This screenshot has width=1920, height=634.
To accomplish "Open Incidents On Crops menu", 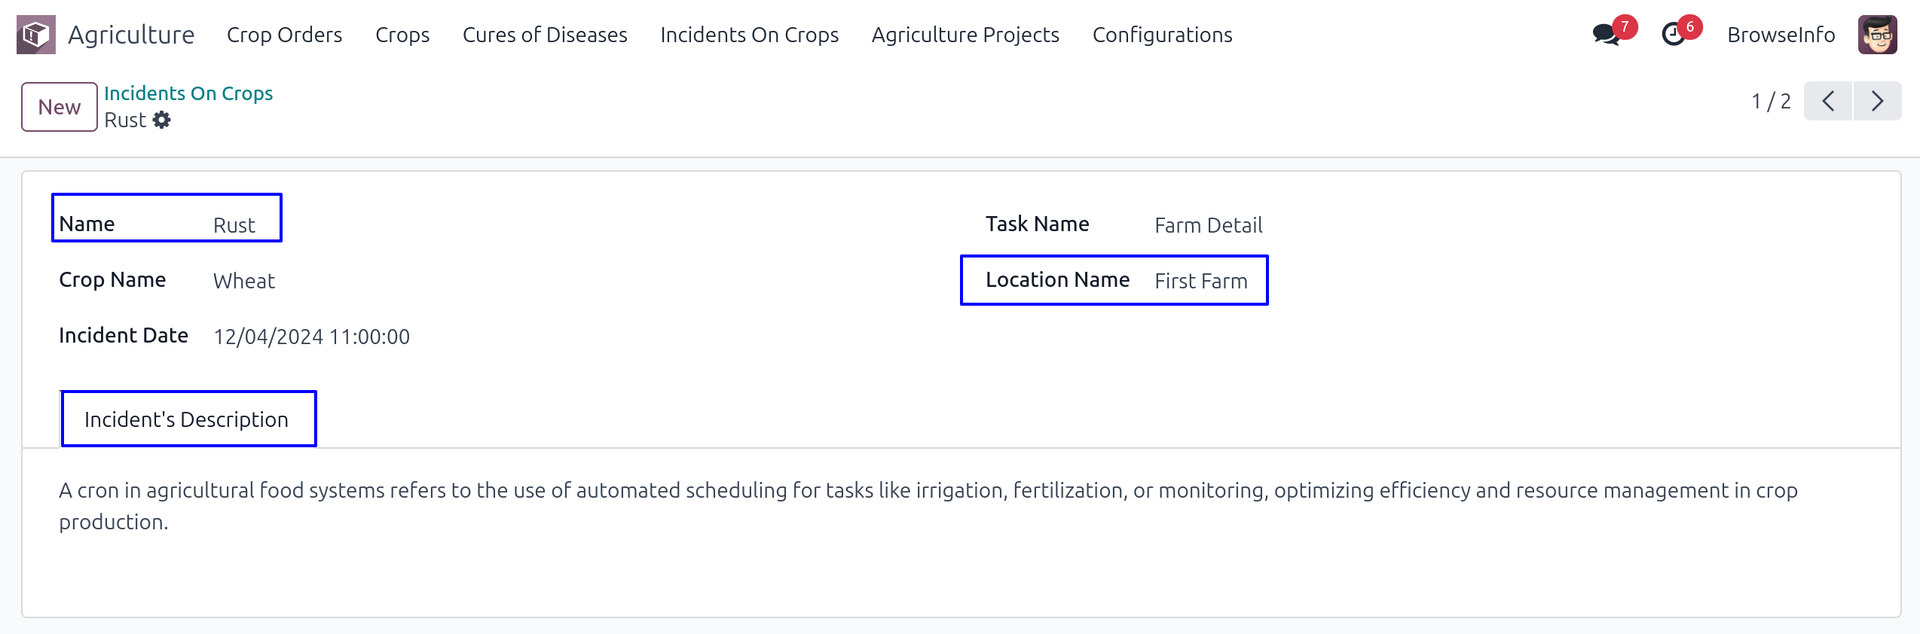I will coord(749,35).
